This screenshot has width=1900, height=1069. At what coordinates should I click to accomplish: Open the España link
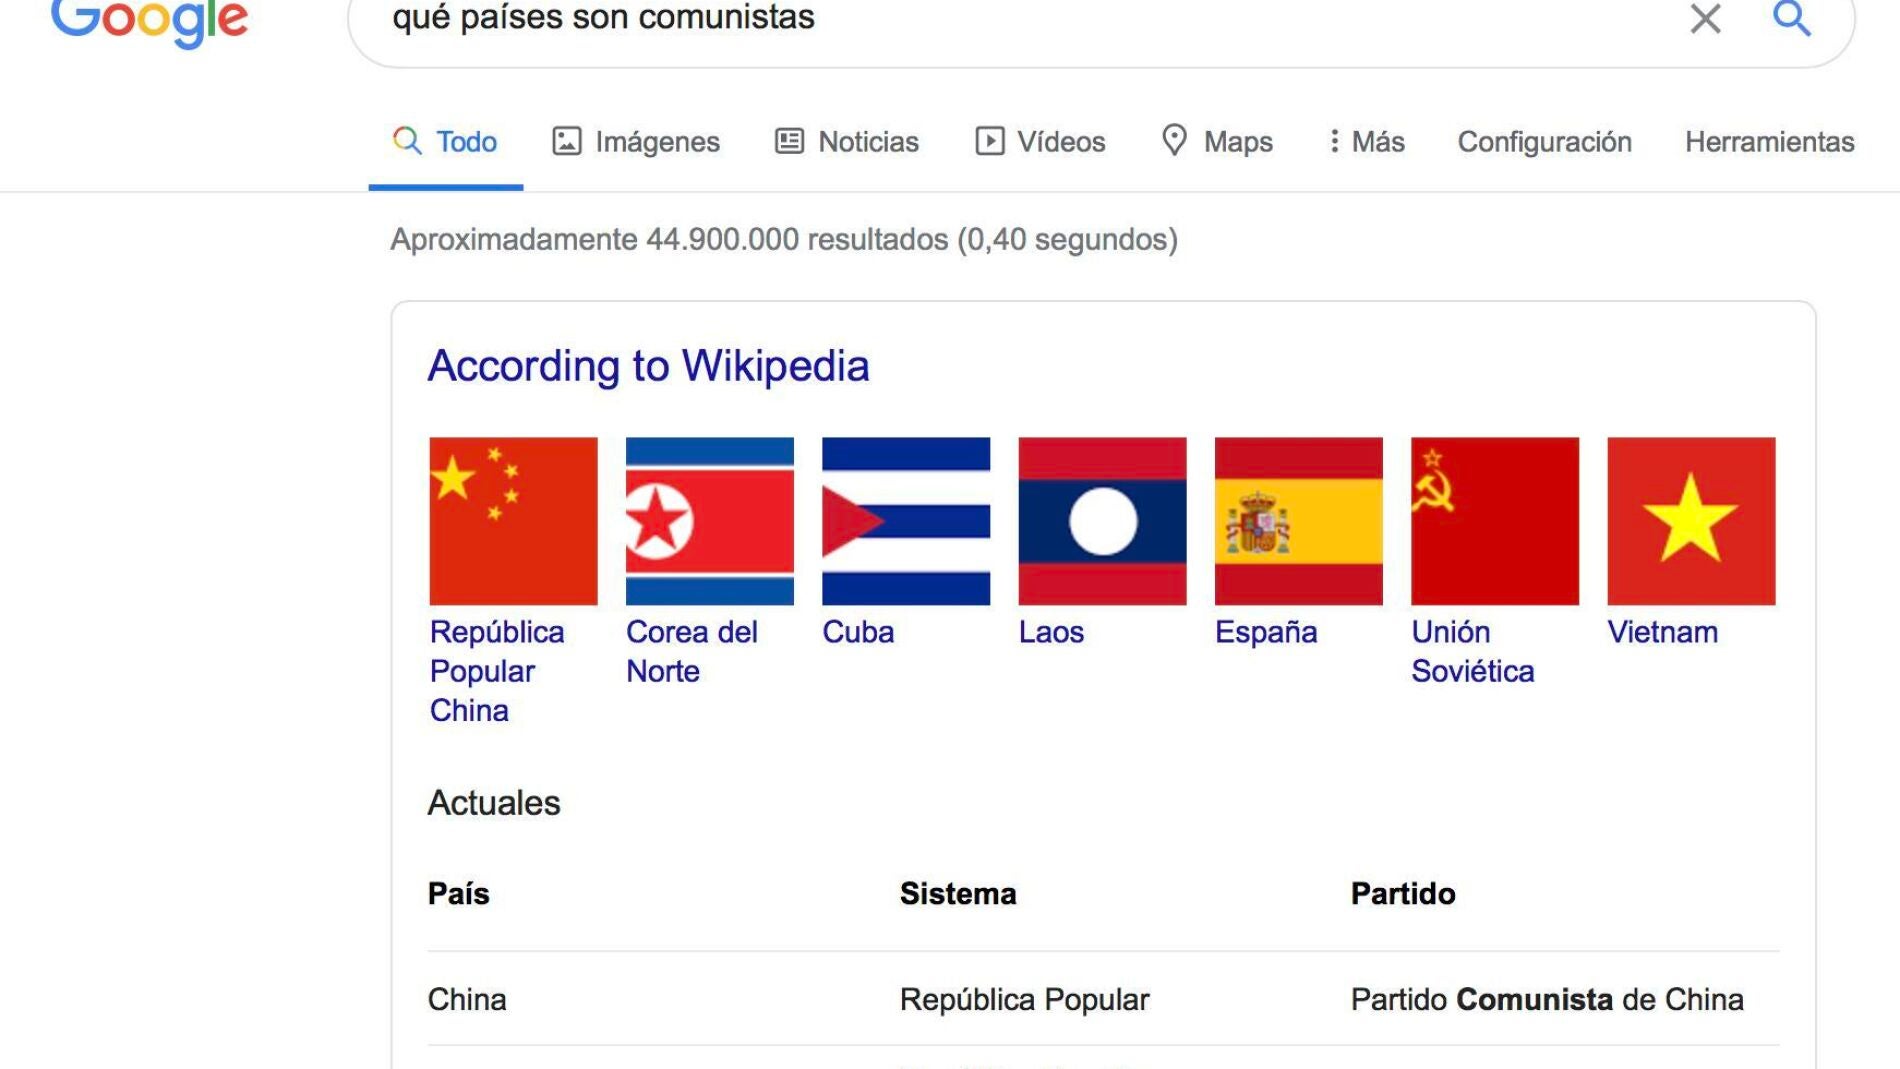click(x=1266, y=632)
